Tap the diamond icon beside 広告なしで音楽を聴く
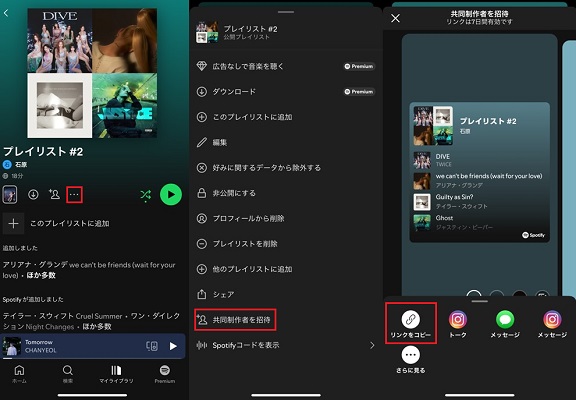Screen dimensions: 576x400 [x=202, y=66]
